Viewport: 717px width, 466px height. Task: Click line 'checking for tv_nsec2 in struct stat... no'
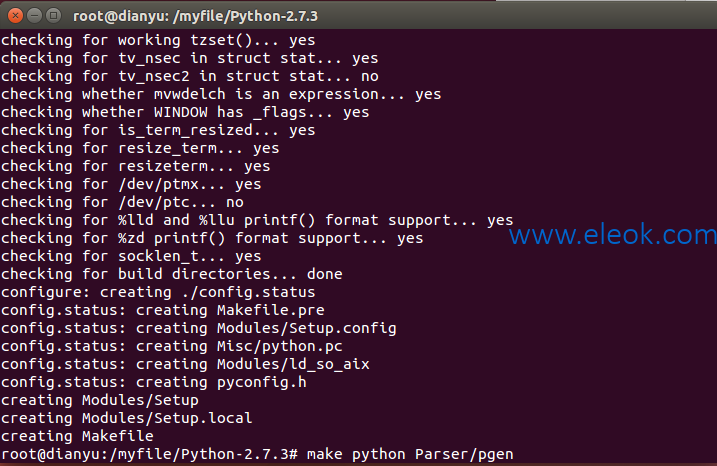(x=190, y=76)
